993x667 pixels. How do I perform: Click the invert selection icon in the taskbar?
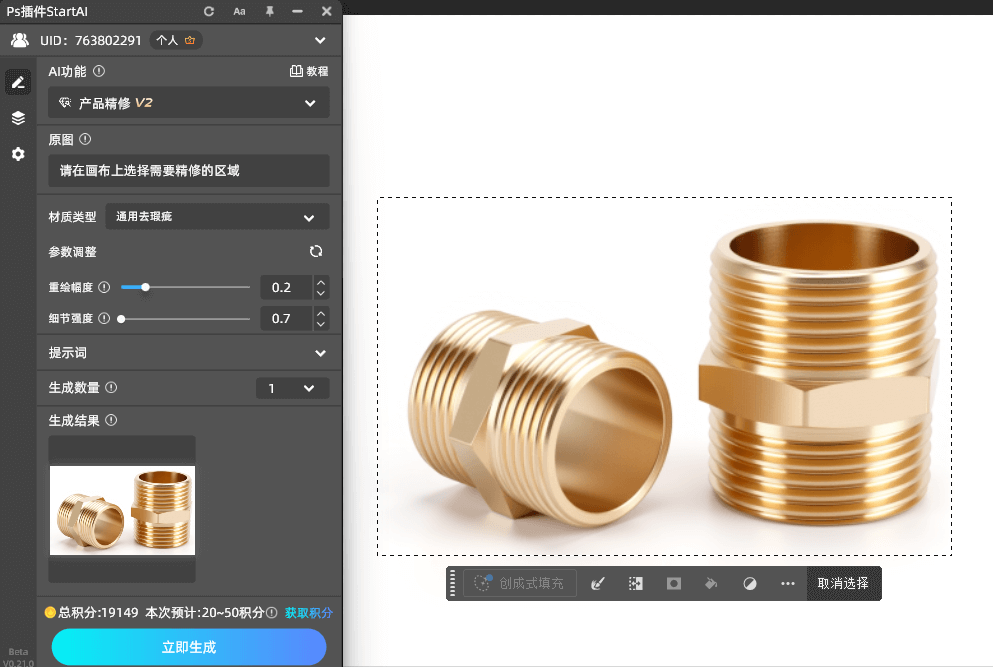635,583
